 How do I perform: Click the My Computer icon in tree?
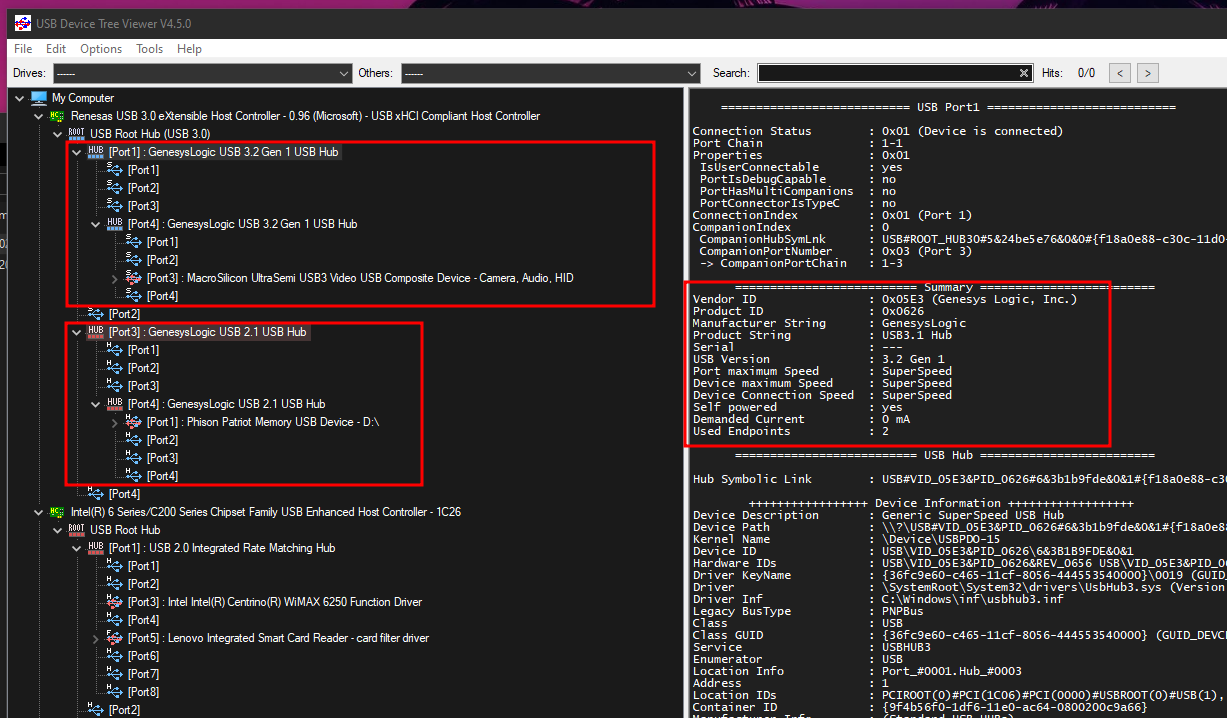(x=39, y=98)
